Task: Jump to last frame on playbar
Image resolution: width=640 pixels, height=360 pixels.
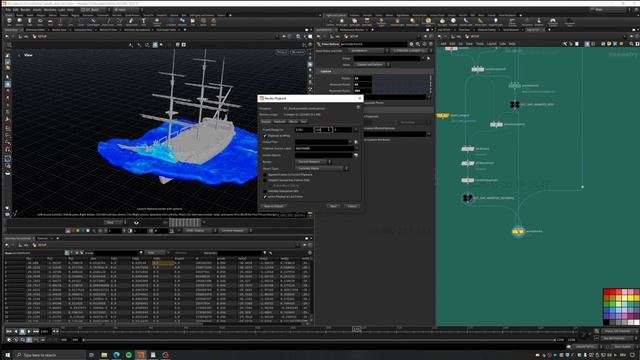Action: click(x=36, y=331)
